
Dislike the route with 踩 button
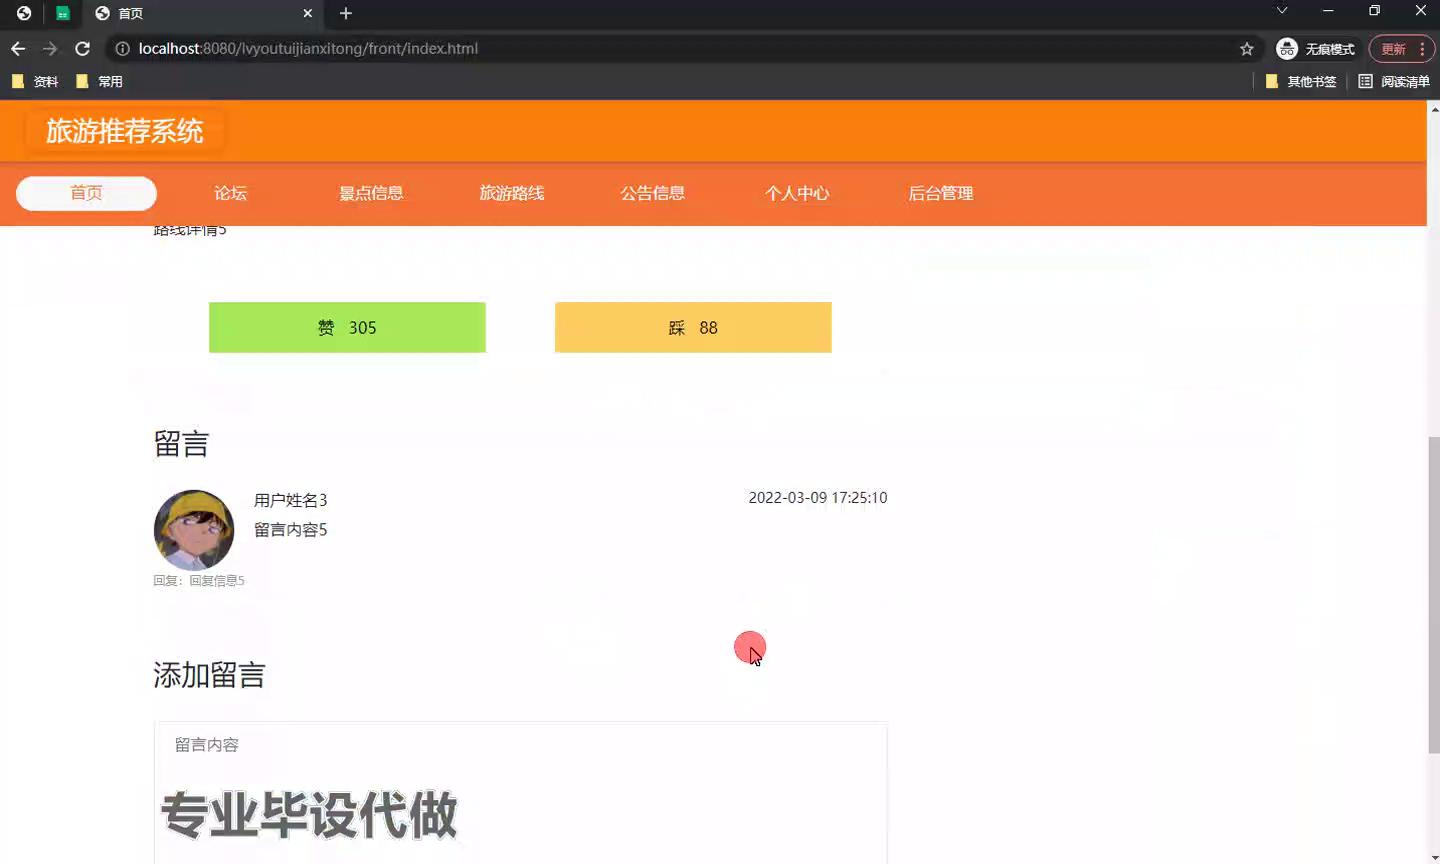coord(693,327)
